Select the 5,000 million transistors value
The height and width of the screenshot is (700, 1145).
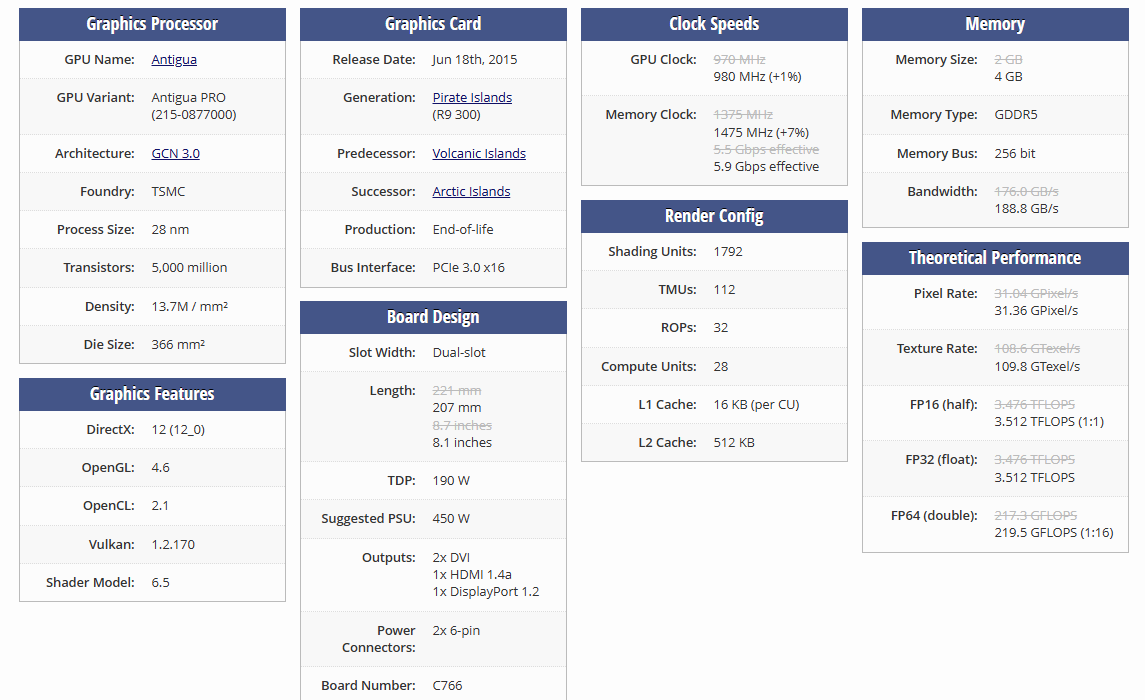tap(189, 267)
